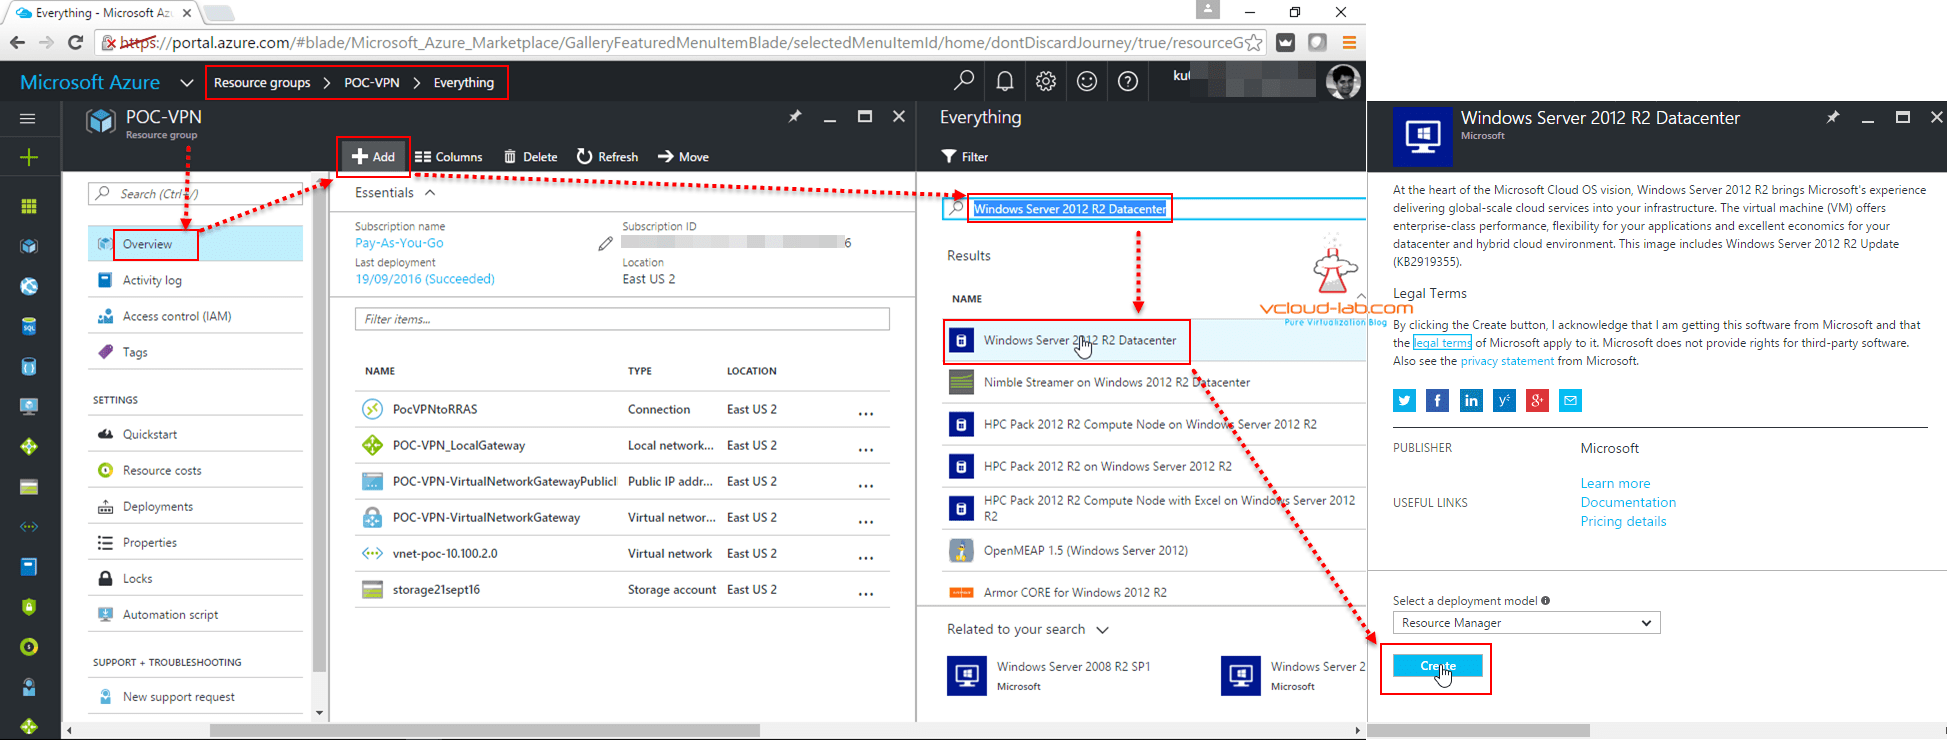Open the help question mark icon
1947x740 pixels.
[1128, 81]
